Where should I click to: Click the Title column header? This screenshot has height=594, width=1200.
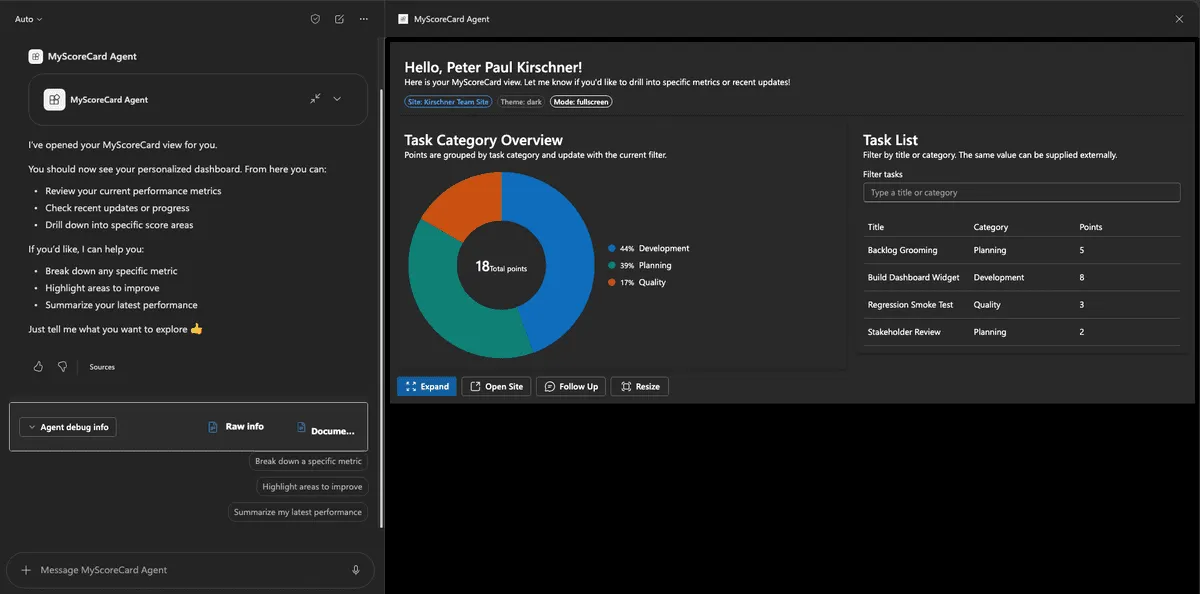point(876,227)
